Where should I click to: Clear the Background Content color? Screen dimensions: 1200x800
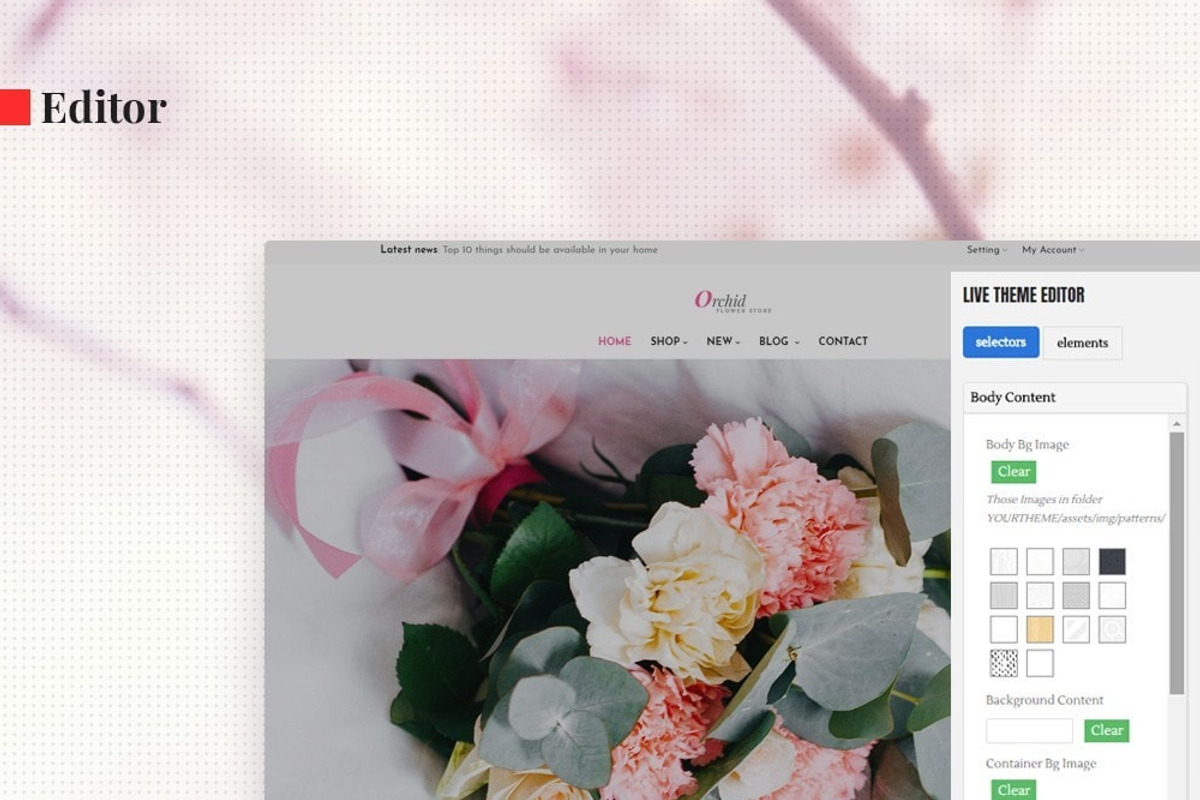tap(1107, 730)
